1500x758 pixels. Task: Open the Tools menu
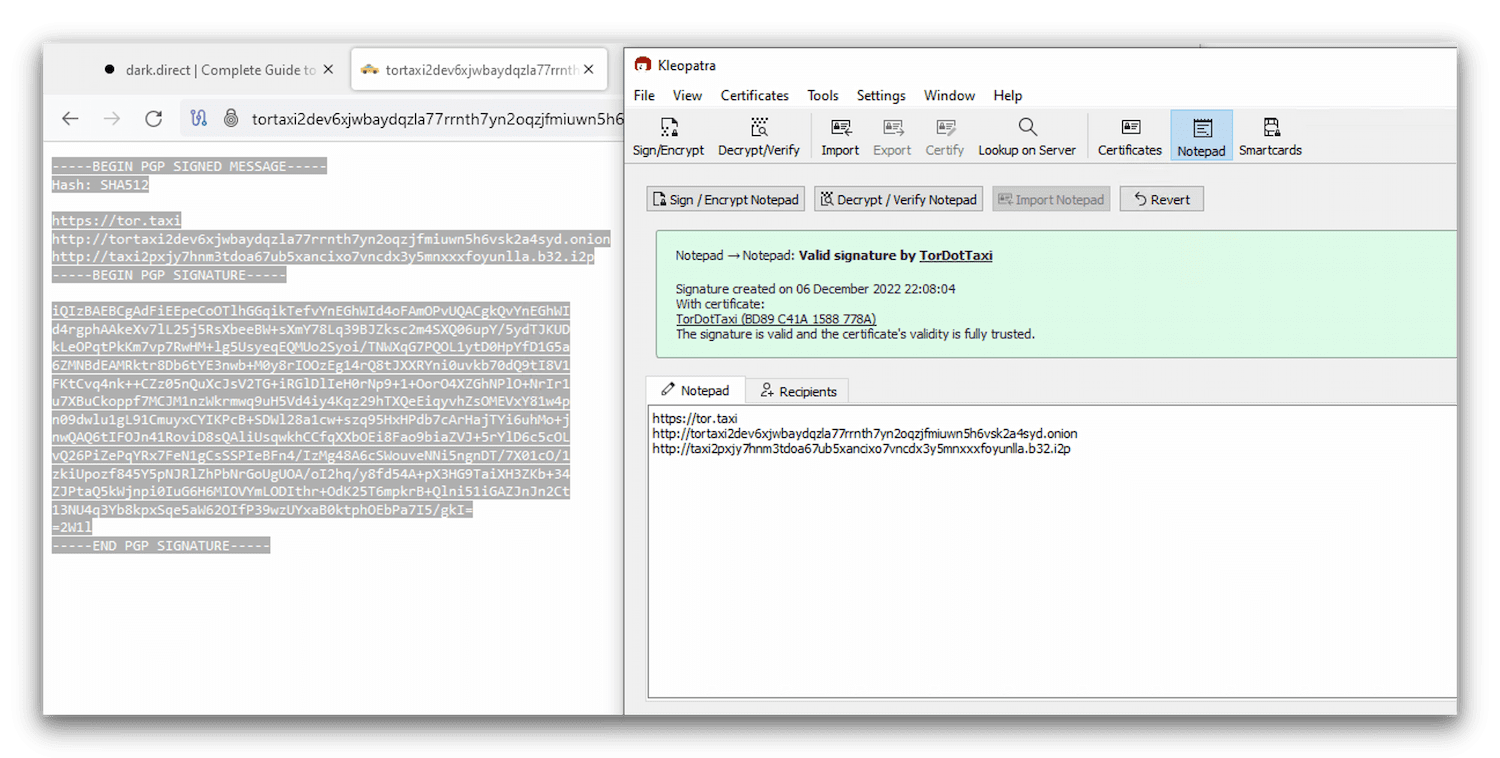[823, 95]
